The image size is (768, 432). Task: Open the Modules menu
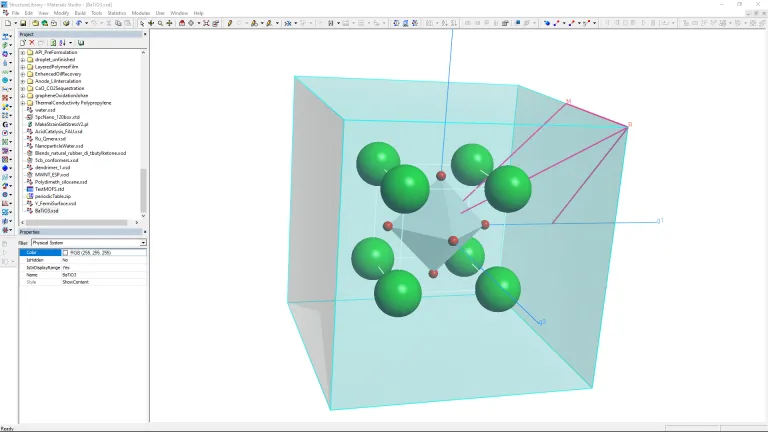[x=141, y=13]
